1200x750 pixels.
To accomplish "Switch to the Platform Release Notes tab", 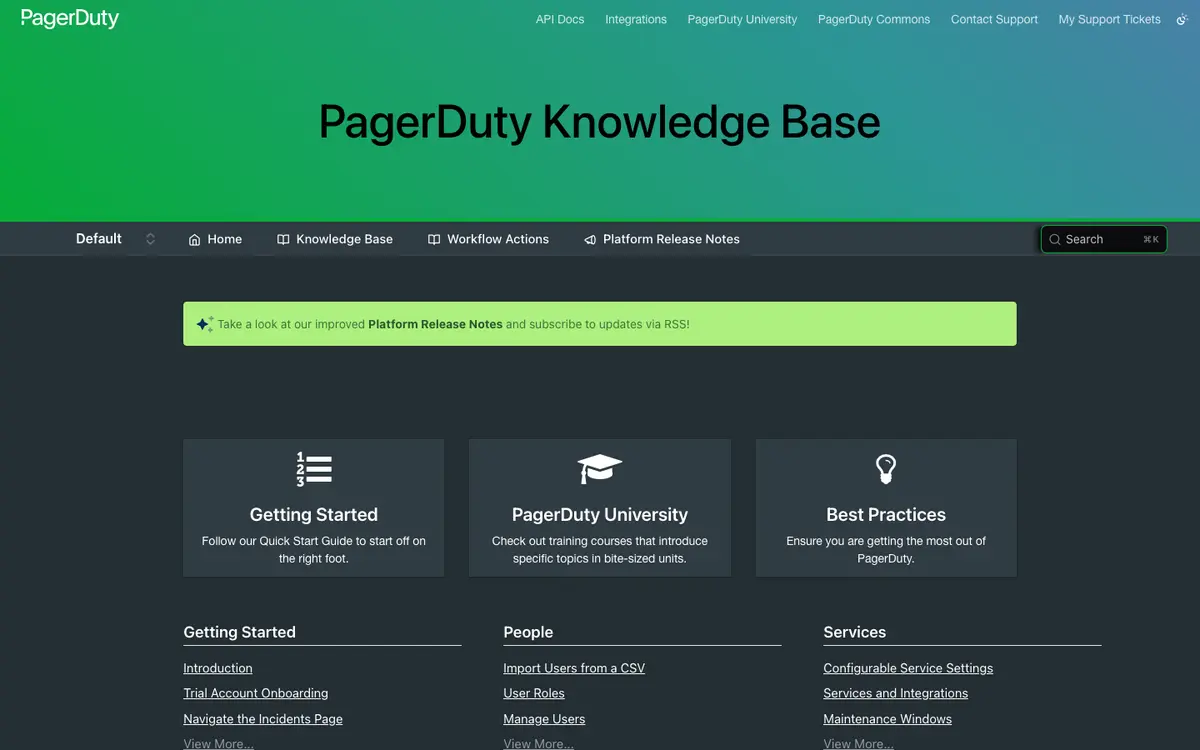I will point(662,239).
